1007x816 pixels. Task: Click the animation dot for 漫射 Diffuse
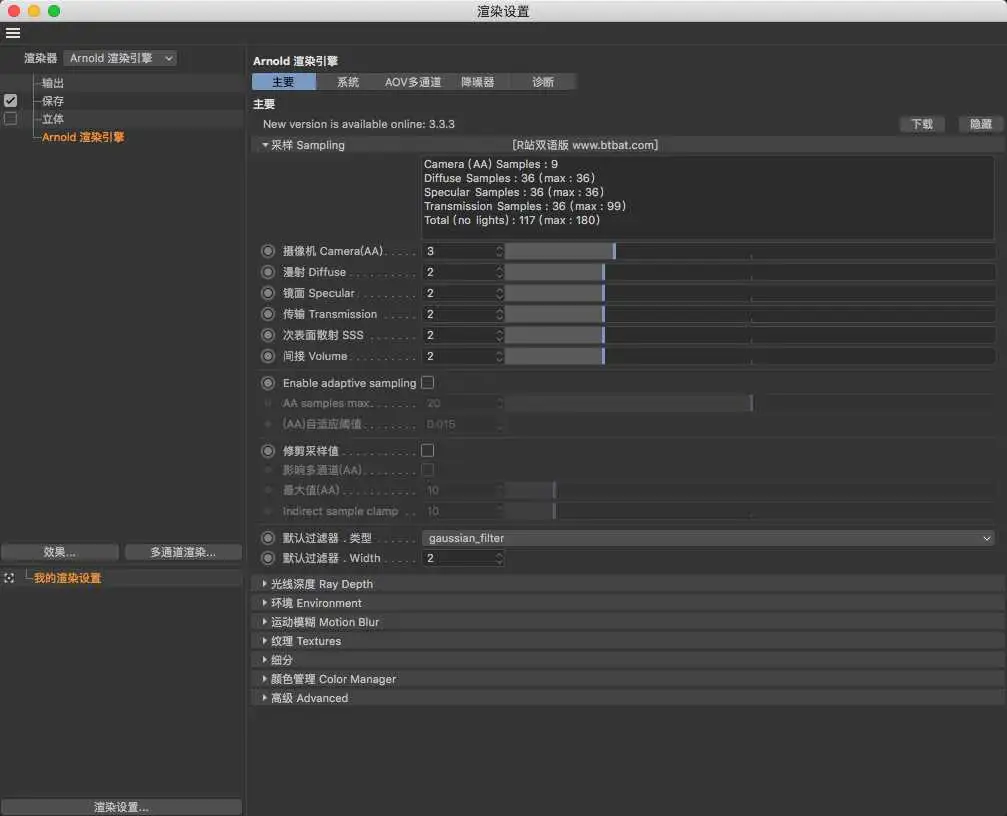(x=268, y=272)
